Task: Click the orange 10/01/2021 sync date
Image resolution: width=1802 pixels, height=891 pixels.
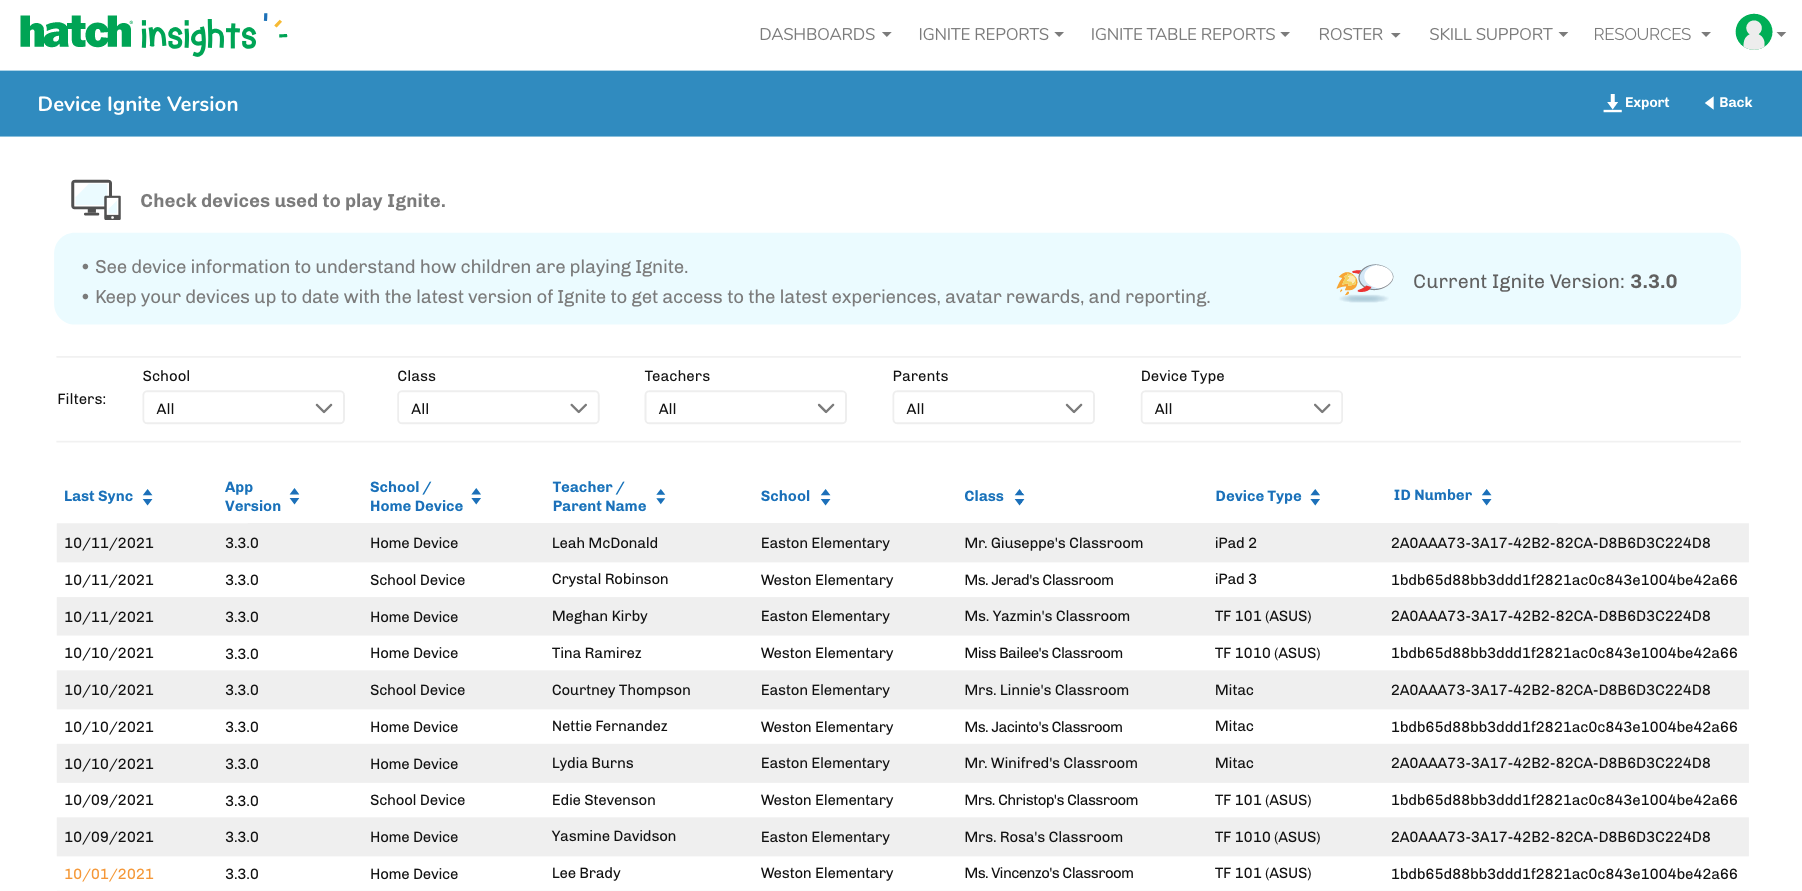Action: pyautogui.click(x=109, y=874)
